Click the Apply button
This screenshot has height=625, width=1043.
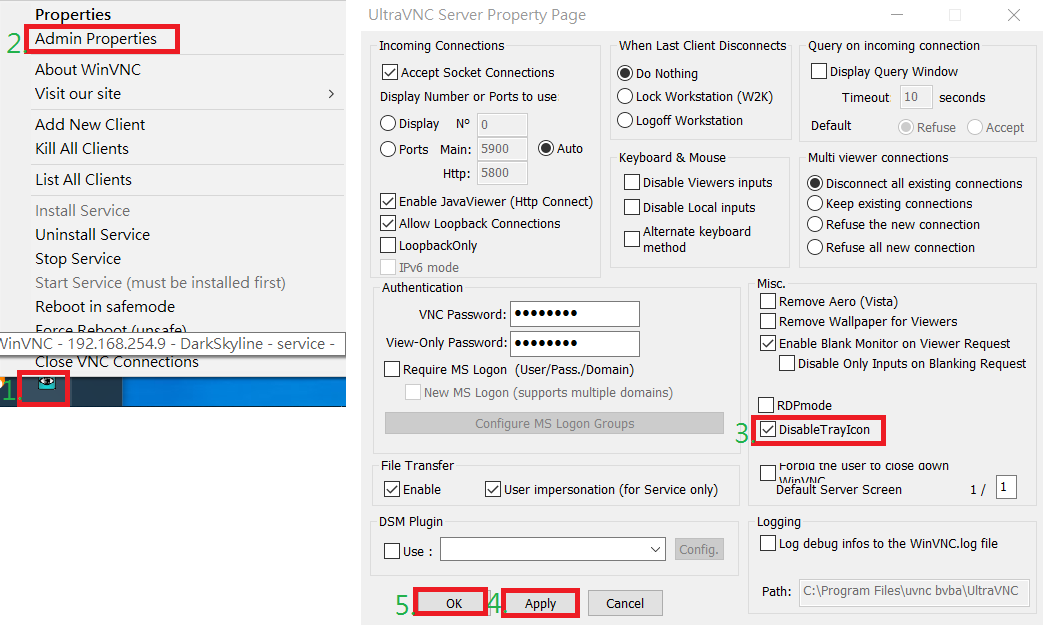click(x=540, y=603)
